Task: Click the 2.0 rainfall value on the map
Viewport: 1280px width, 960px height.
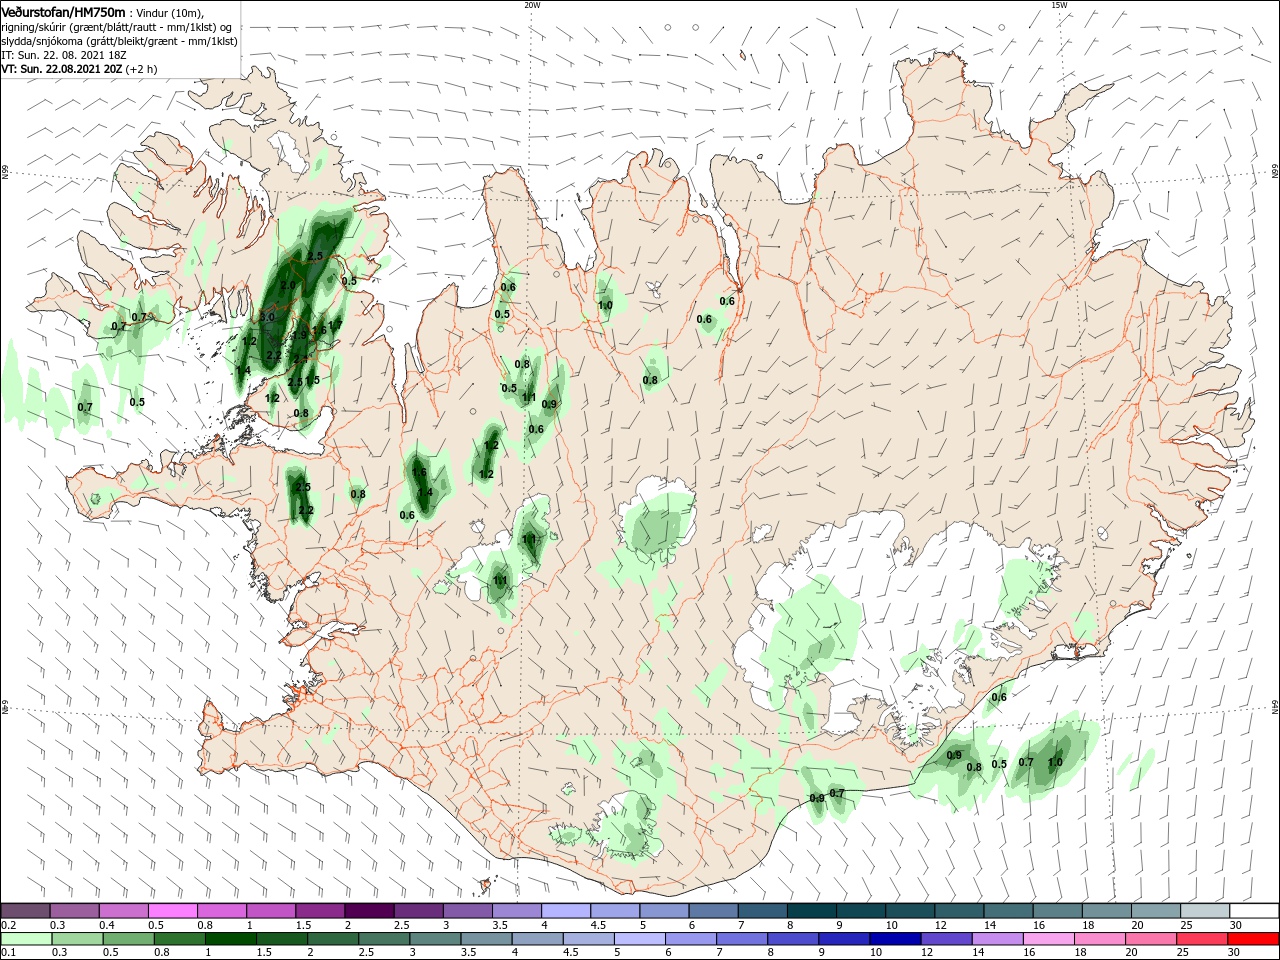Action: click(x=289, y=286)
